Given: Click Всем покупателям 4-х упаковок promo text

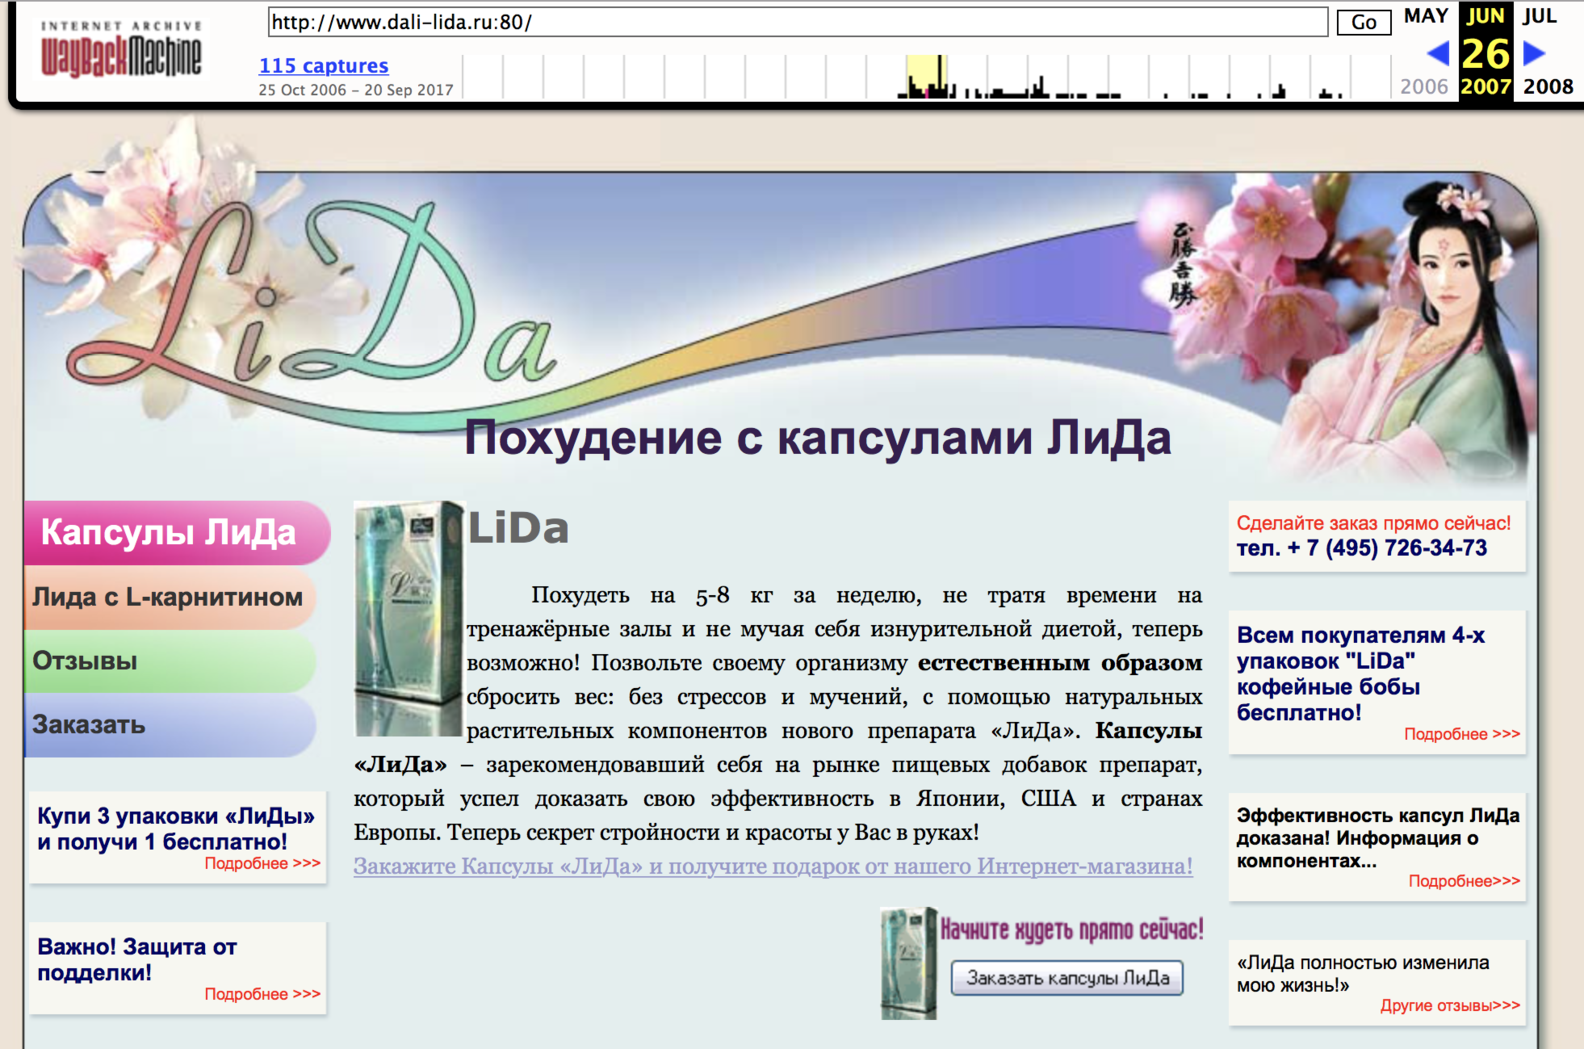Looking at the screenshot, I should (1361, 674).
